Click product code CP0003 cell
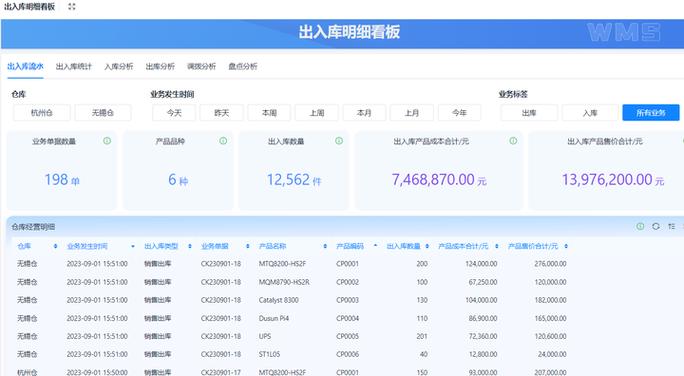 coord(348,300)
